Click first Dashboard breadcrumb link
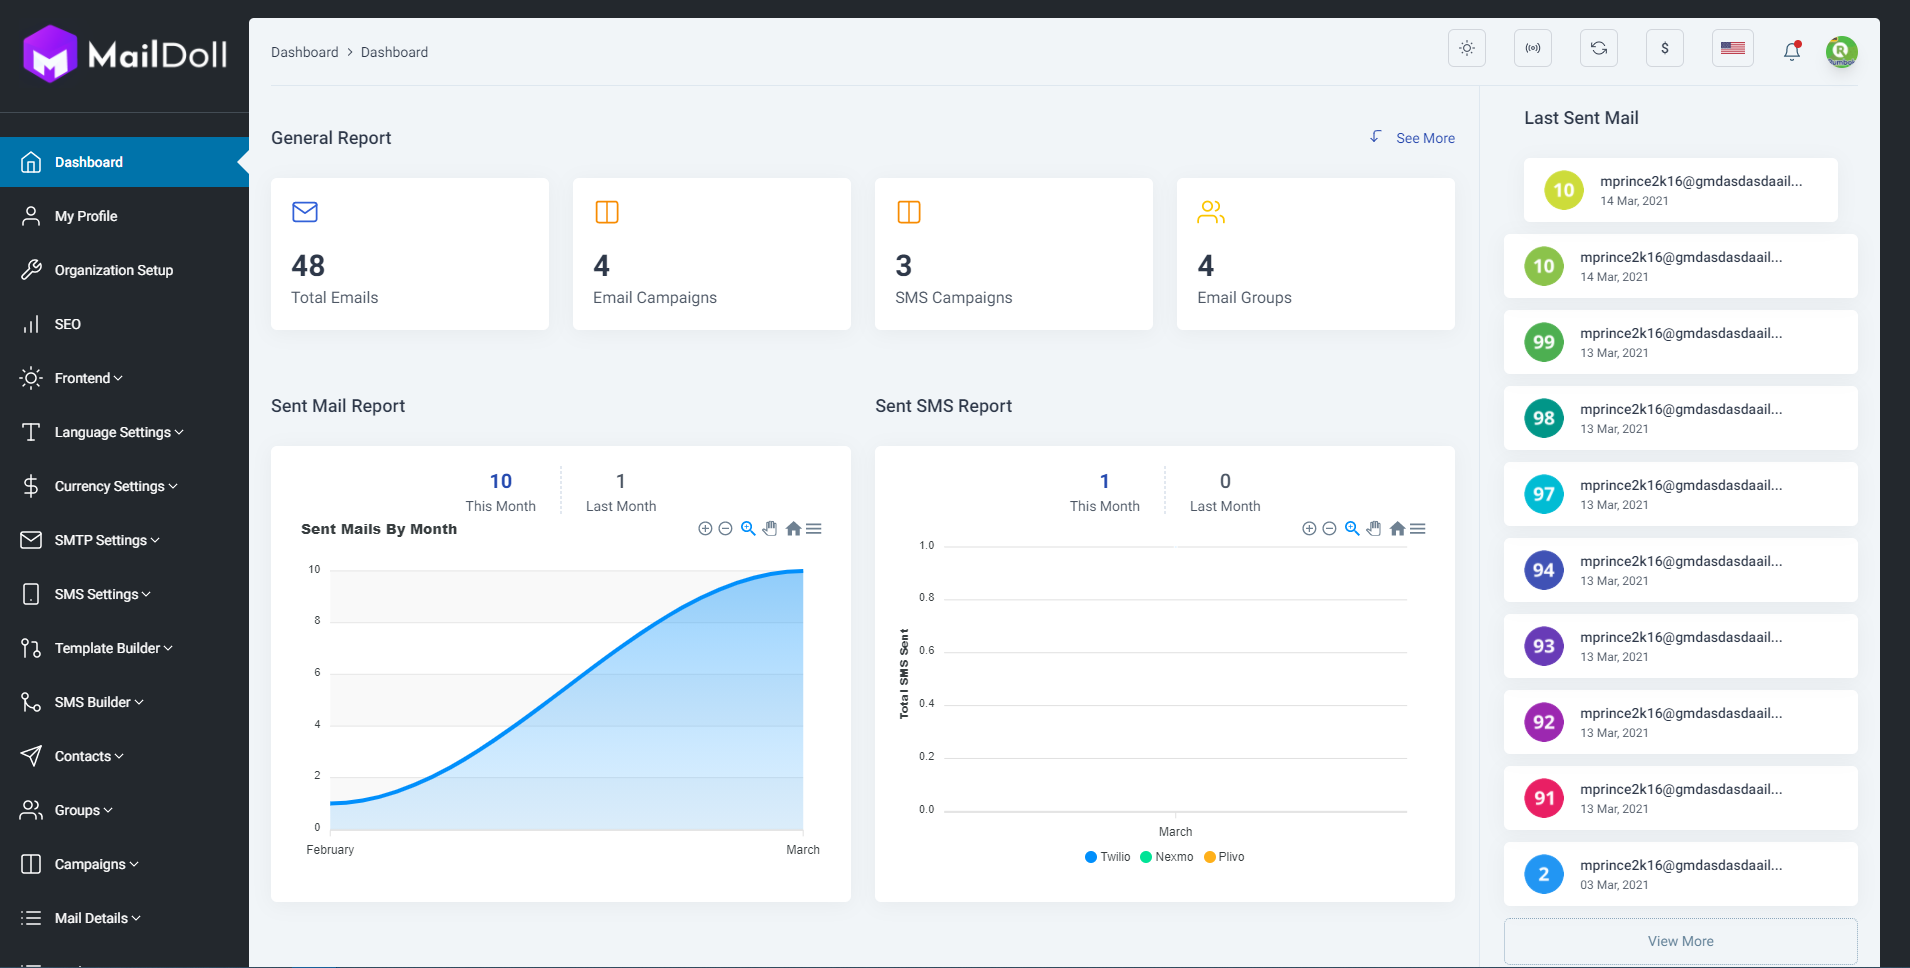Viewport: 1910px width, 968px height. pyautogui.click(x=304, y=52)
